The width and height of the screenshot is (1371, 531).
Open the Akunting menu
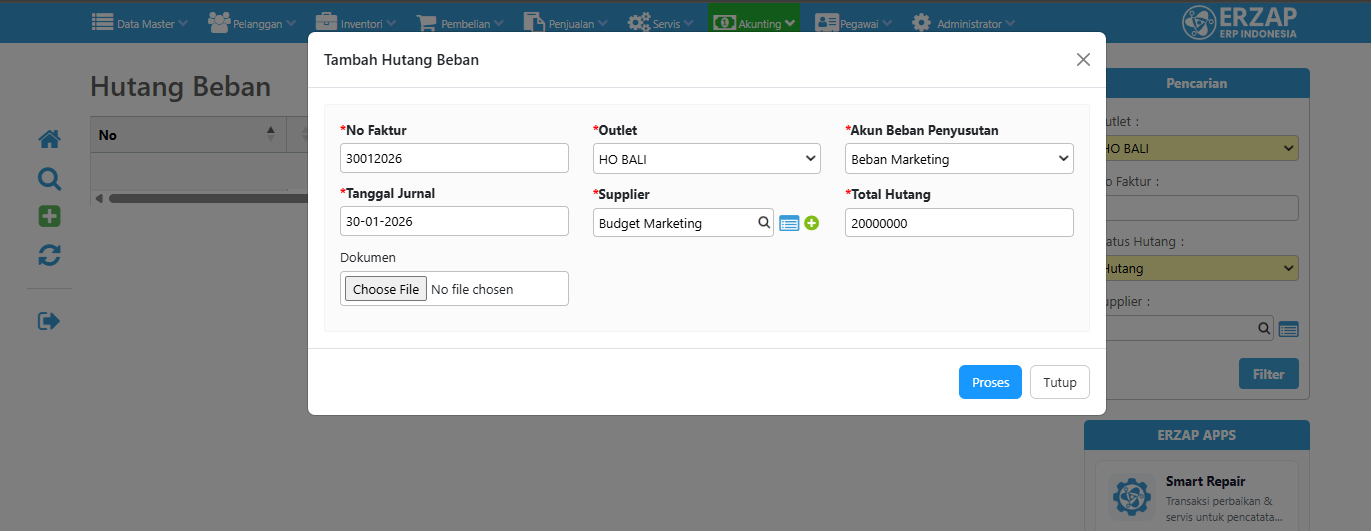(753, 22)
